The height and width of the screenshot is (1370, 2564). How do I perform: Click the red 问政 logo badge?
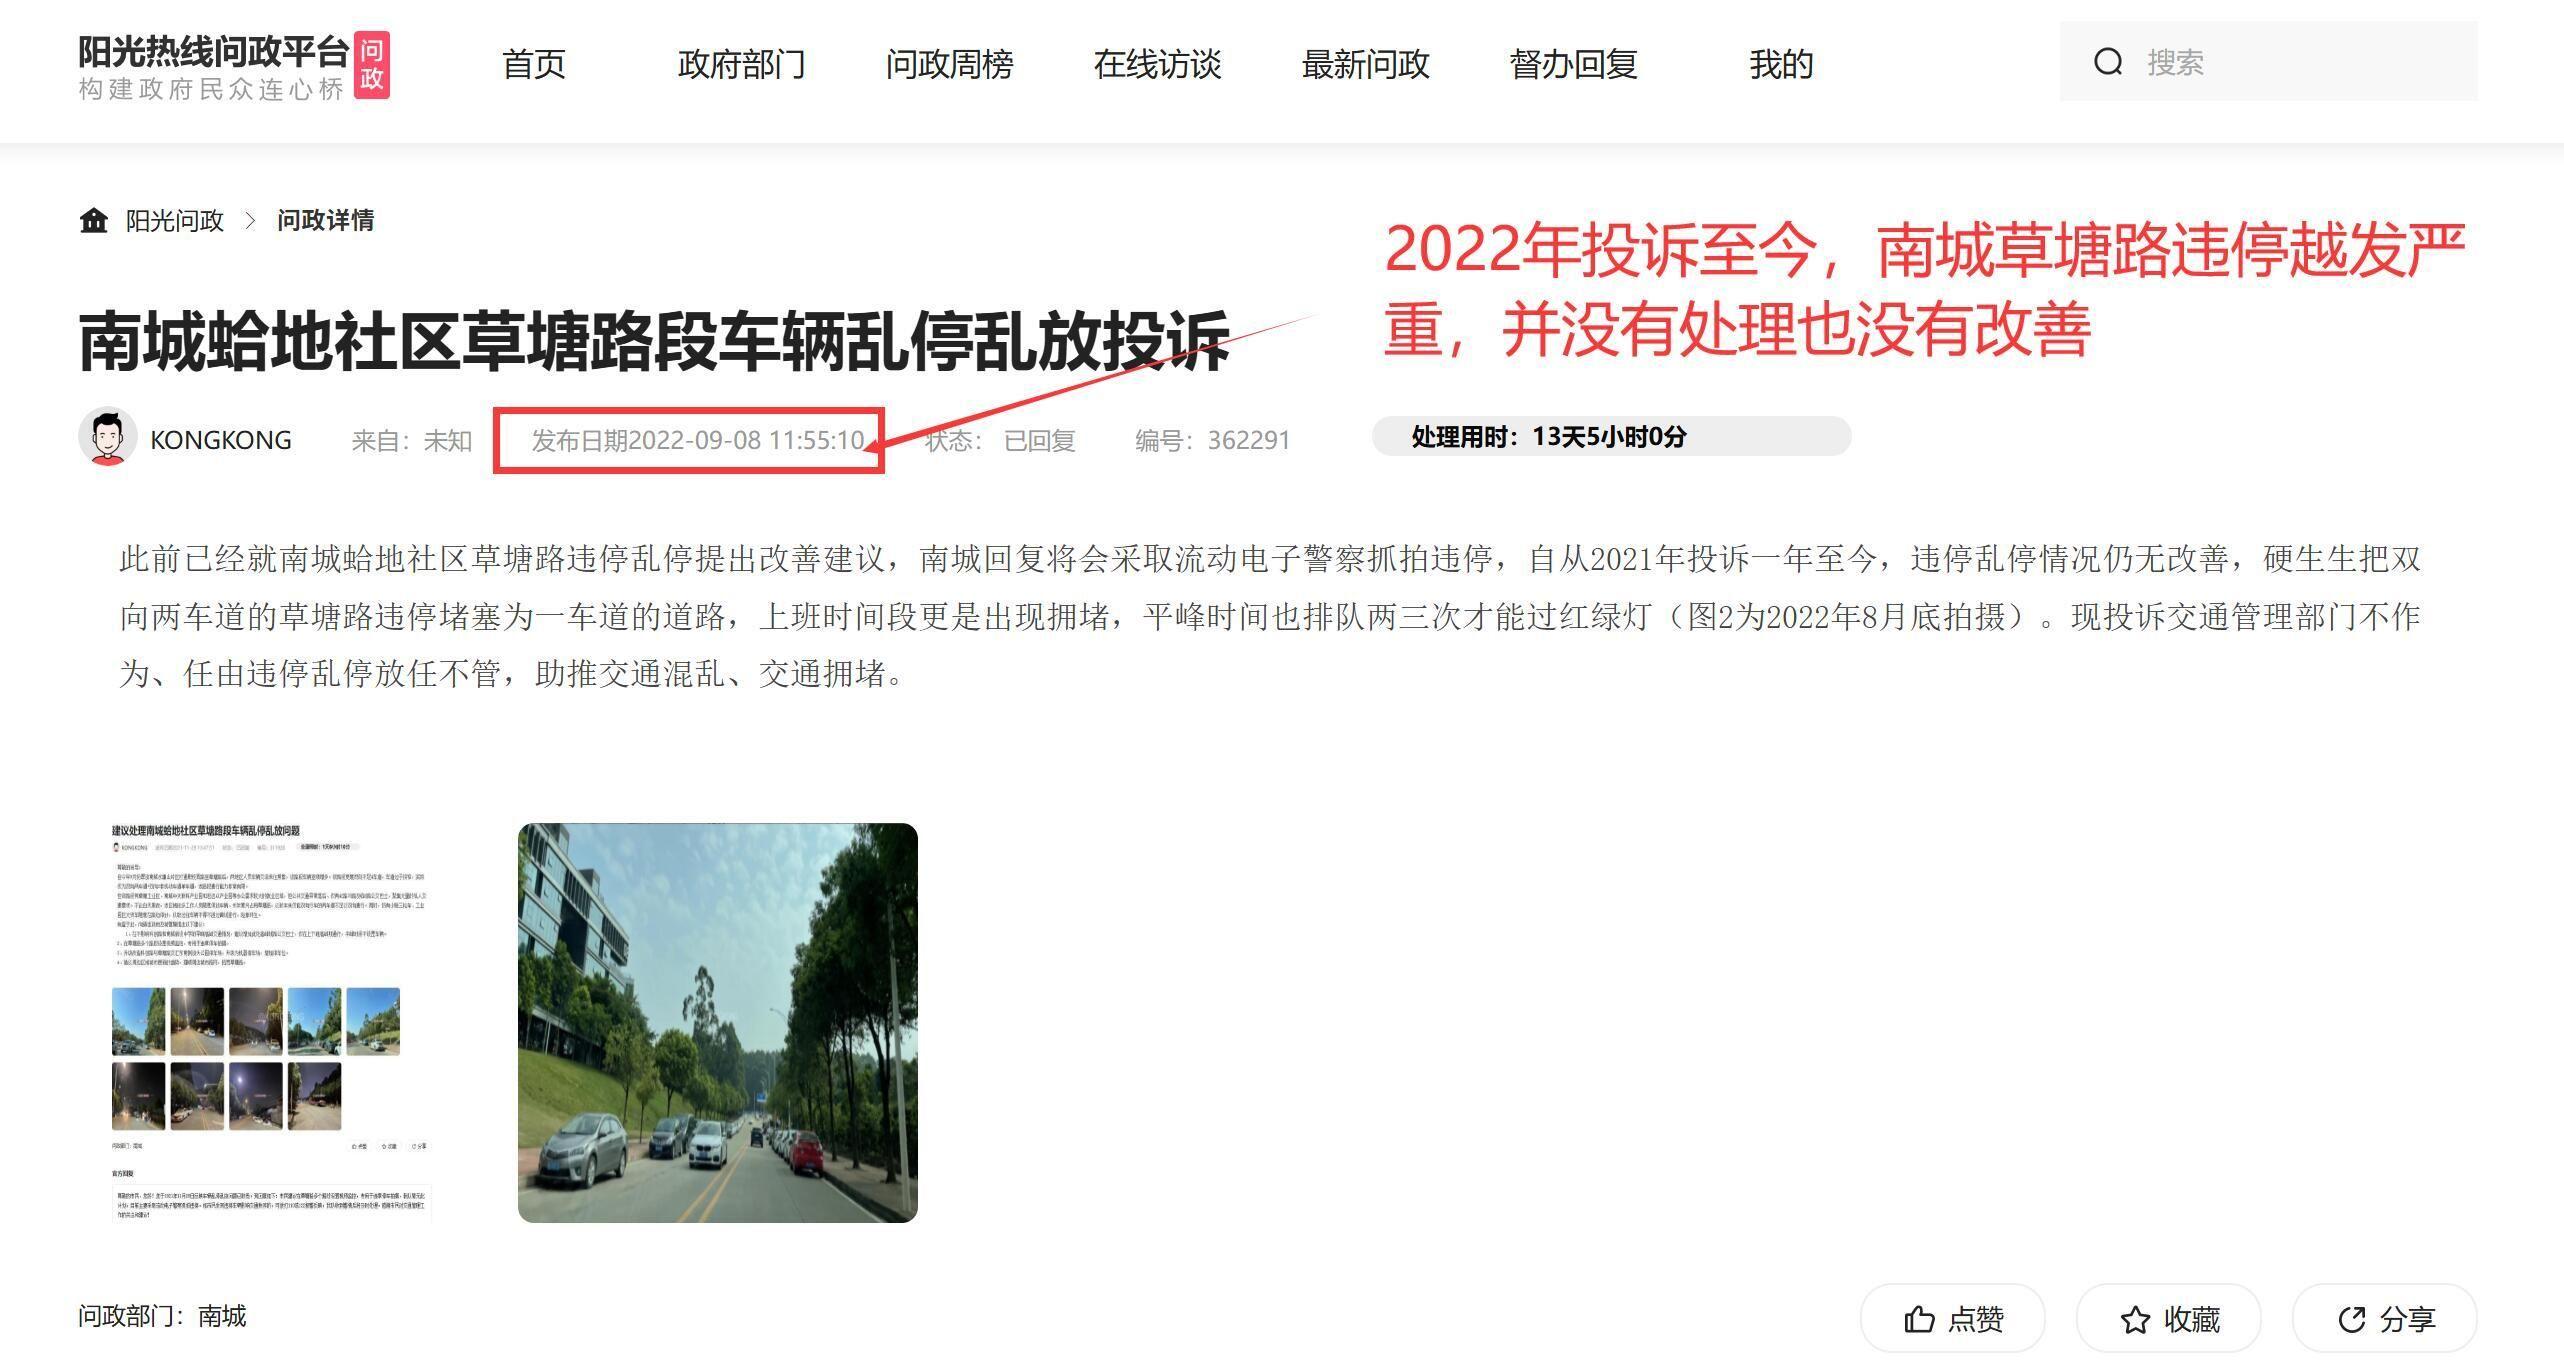tap(372, 65)
